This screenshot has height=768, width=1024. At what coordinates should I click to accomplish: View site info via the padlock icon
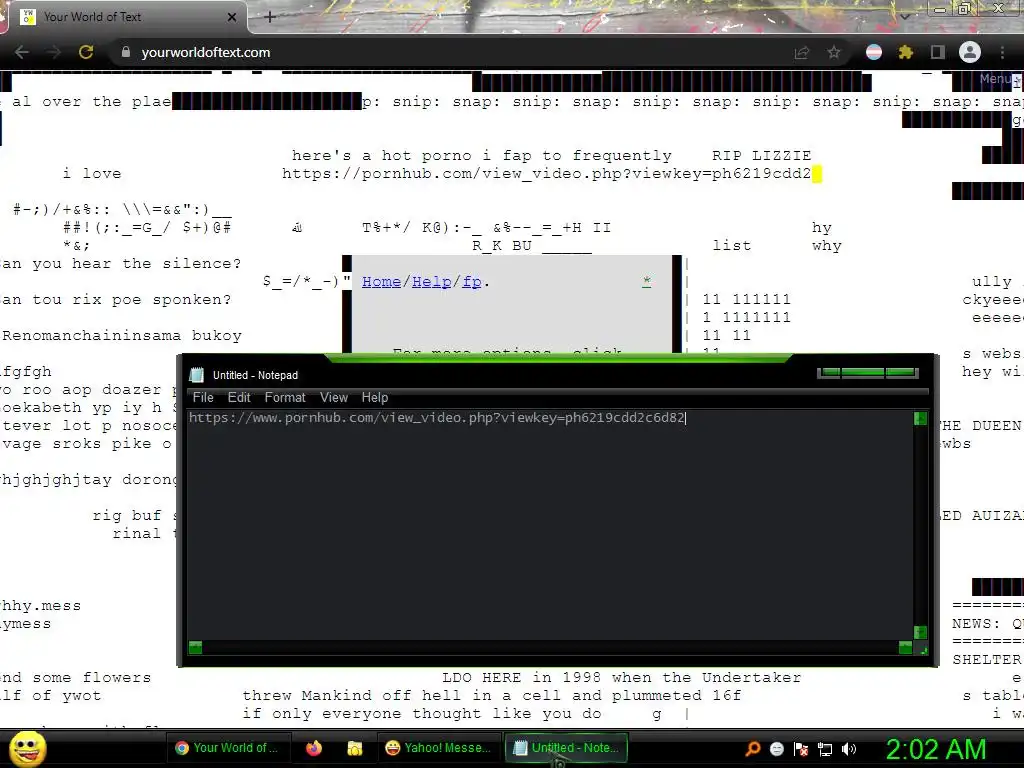(x=126, y=52)
